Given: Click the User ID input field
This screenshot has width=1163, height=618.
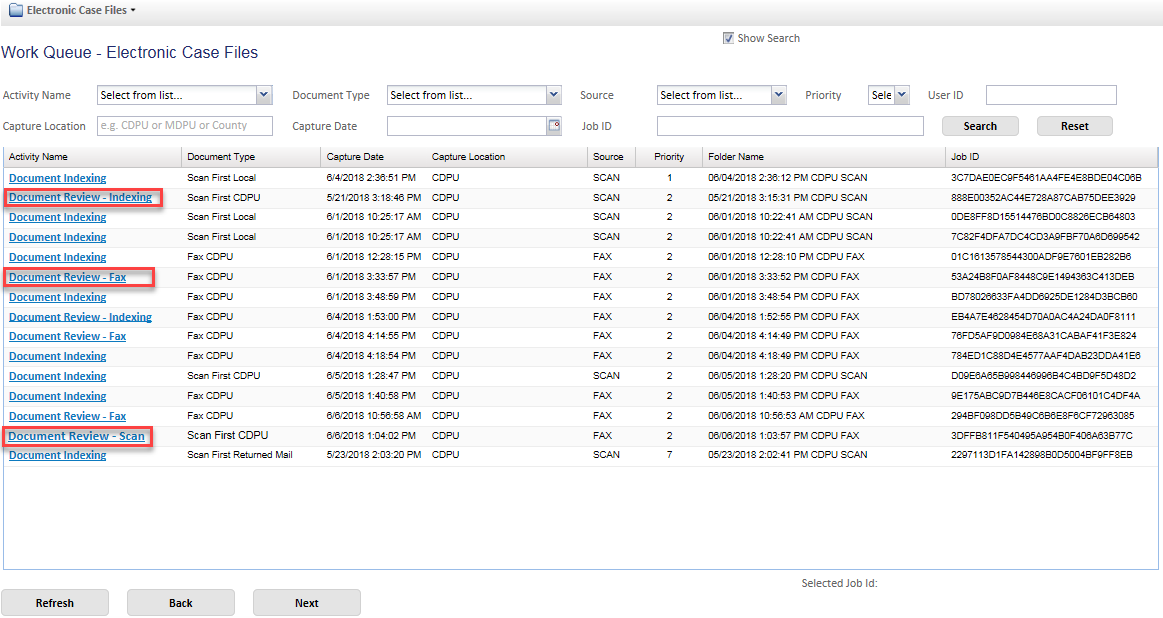Looking at the screenshot, I should [1050, 95].
